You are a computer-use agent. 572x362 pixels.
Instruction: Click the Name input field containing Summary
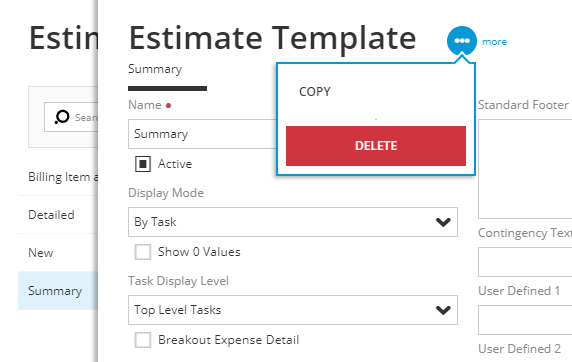pyautogui.click(x=202, y=134)
